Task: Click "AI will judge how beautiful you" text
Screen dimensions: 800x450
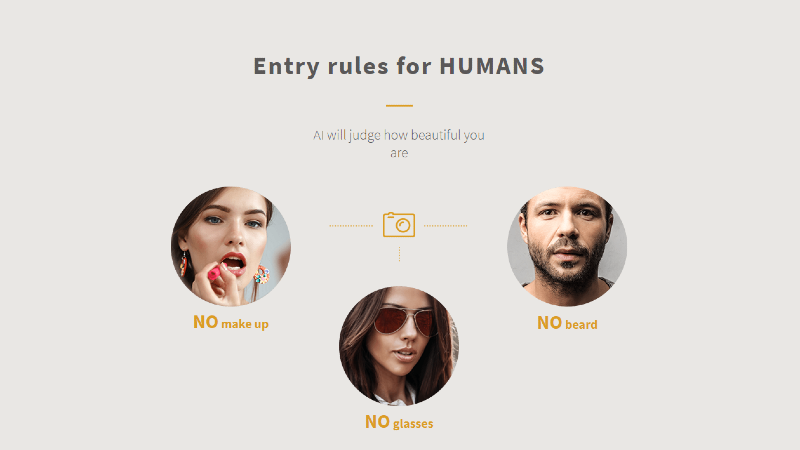Action: 399,135
